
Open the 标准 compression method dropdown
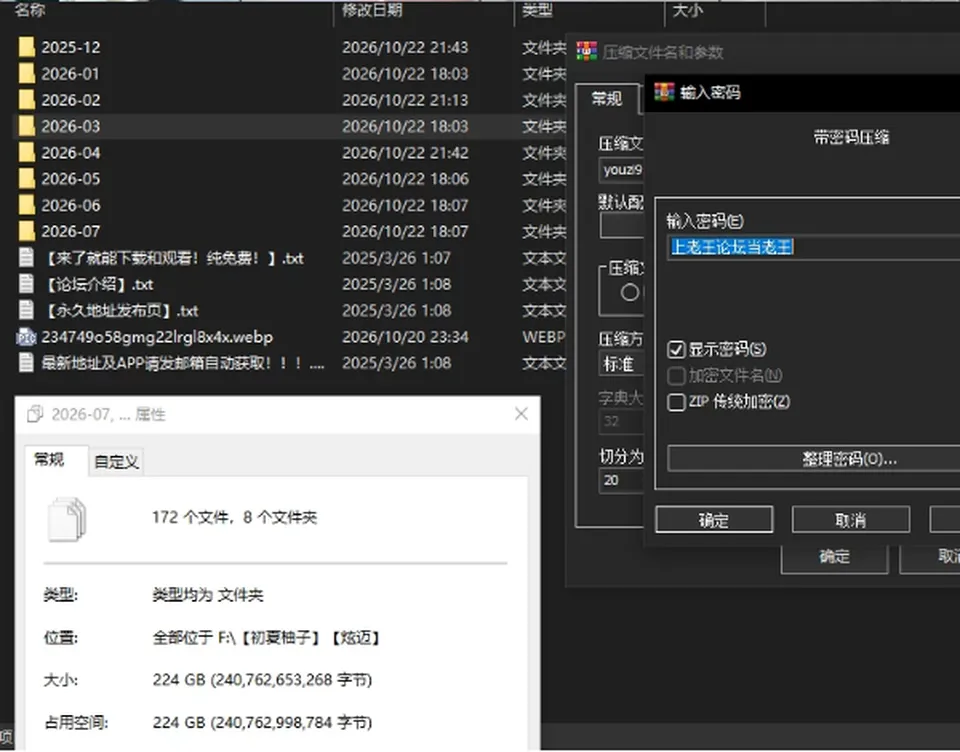coord(621,364)
